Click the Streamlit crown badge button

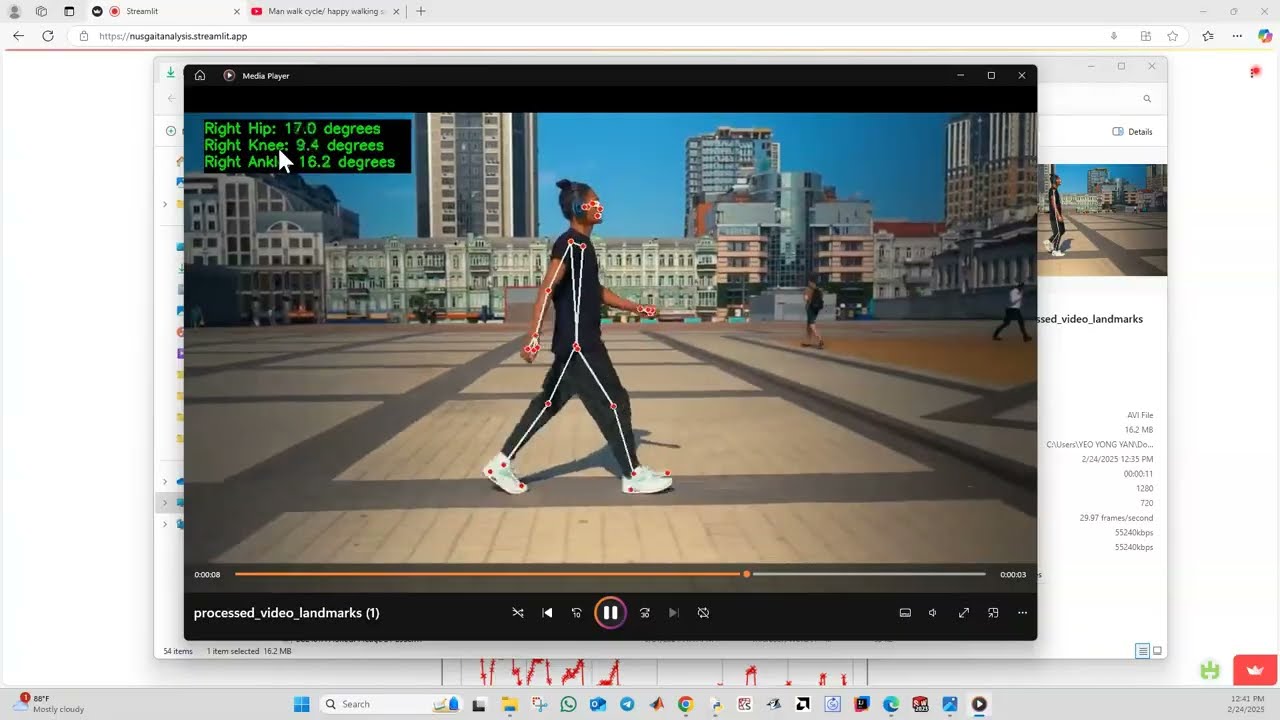pyautogui.click(x=1256, y=670)
